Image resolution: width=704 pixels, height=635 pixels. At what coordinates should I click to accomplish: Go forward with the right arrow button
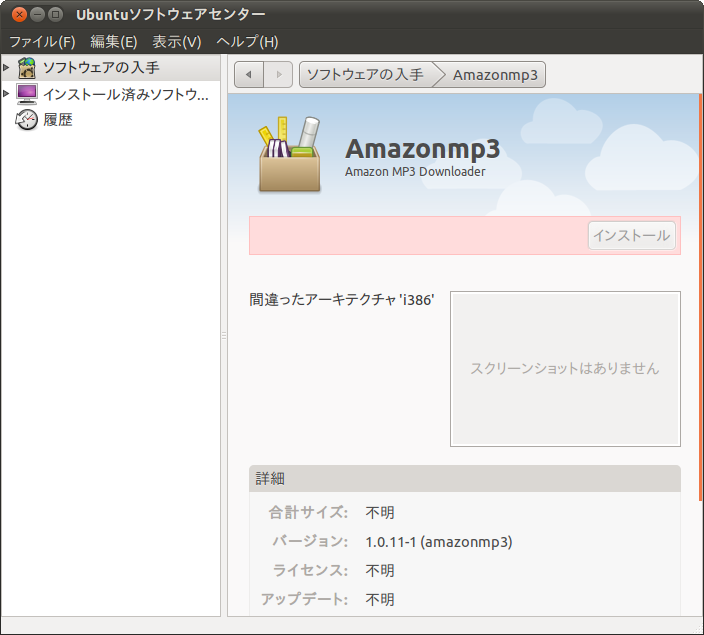(x=278, y=75)
